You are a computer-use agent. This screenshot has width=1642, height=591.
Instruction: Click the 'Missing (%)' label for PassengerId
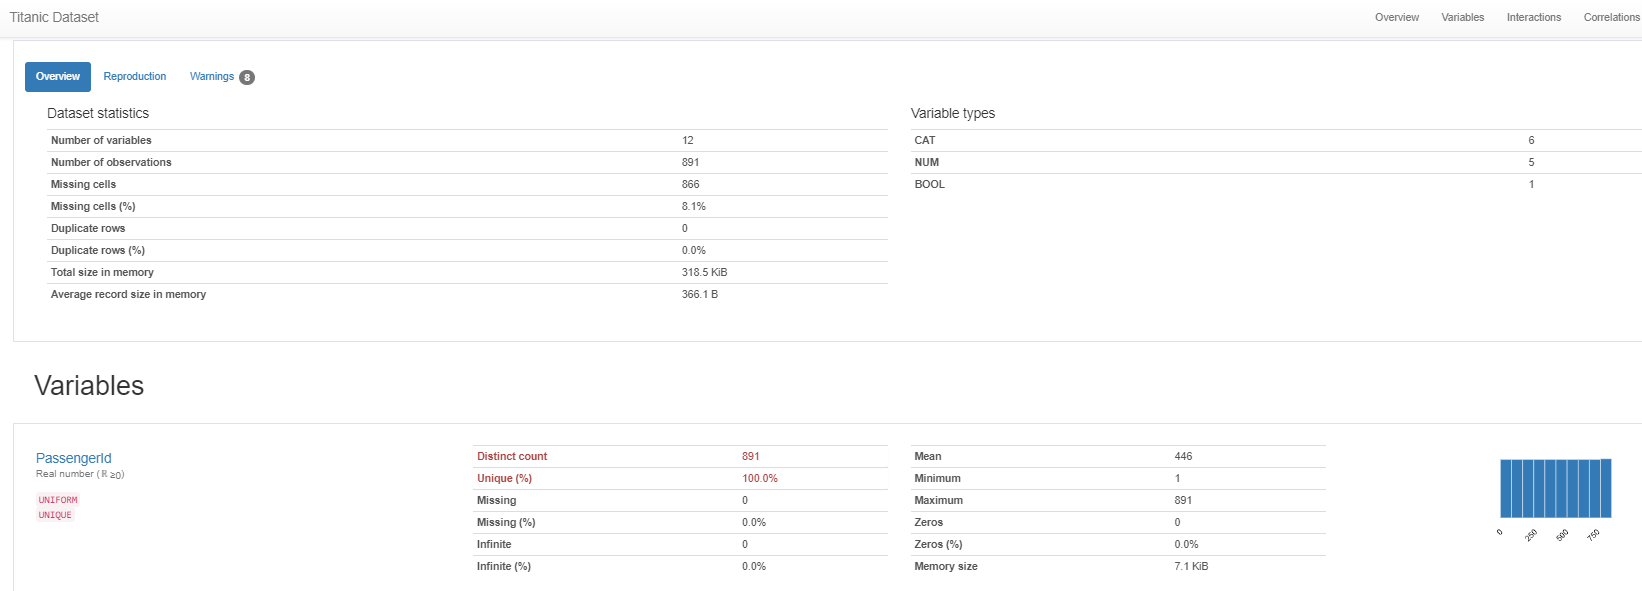tap(506, 522)
